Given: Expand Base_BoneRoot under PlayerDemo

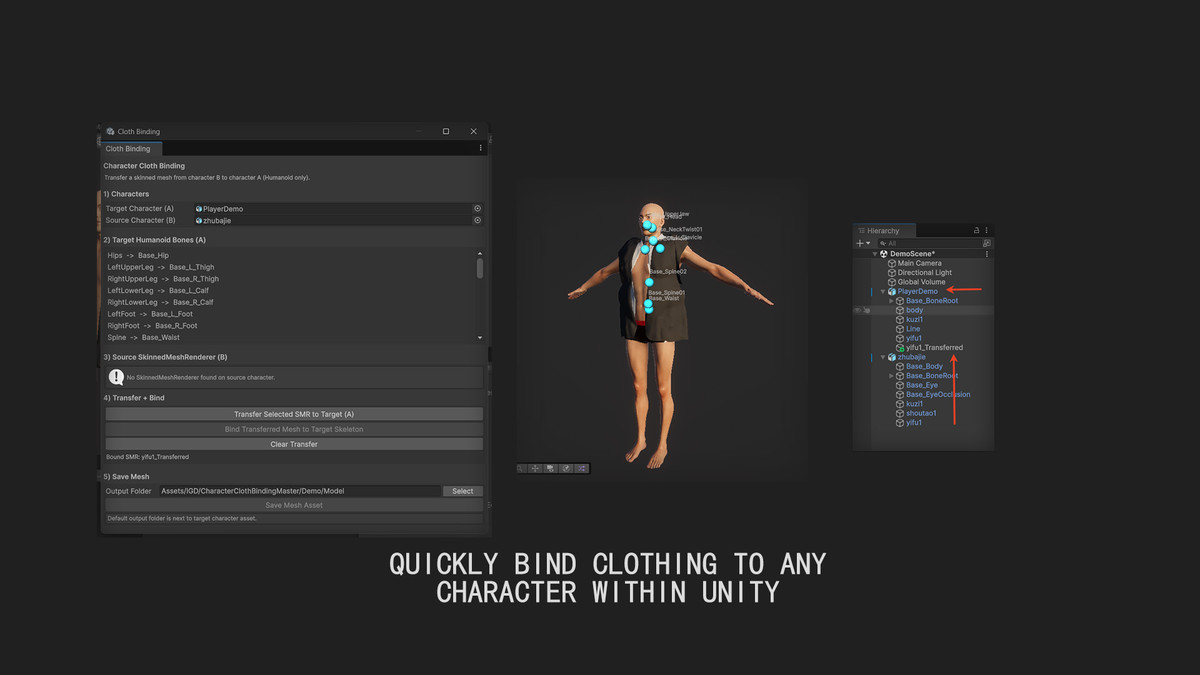Looking at the screenshot, I should point(891,301).
